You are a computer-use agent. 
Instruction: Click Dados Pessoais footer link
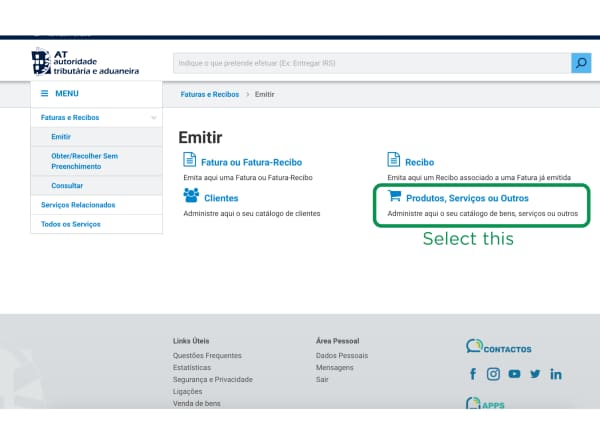pyautogui.click(x=342, y=356)
